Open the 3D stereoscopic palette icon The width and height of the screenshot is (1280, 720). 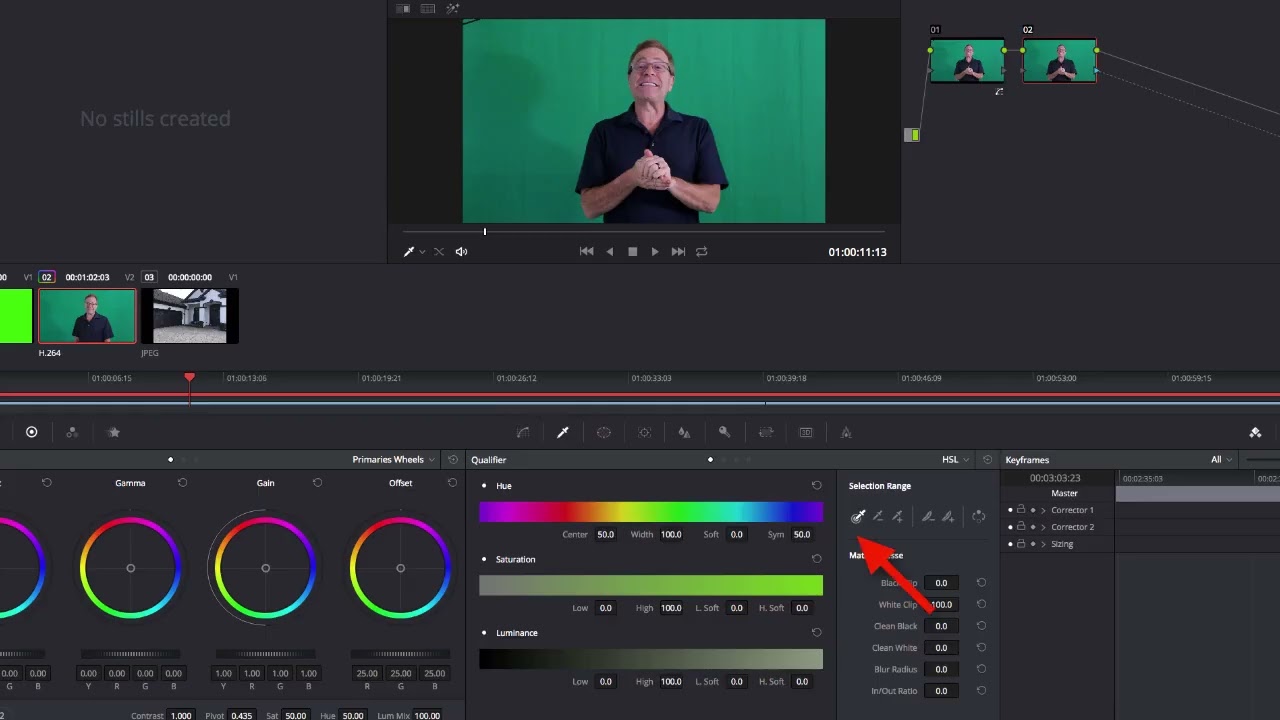806,432
